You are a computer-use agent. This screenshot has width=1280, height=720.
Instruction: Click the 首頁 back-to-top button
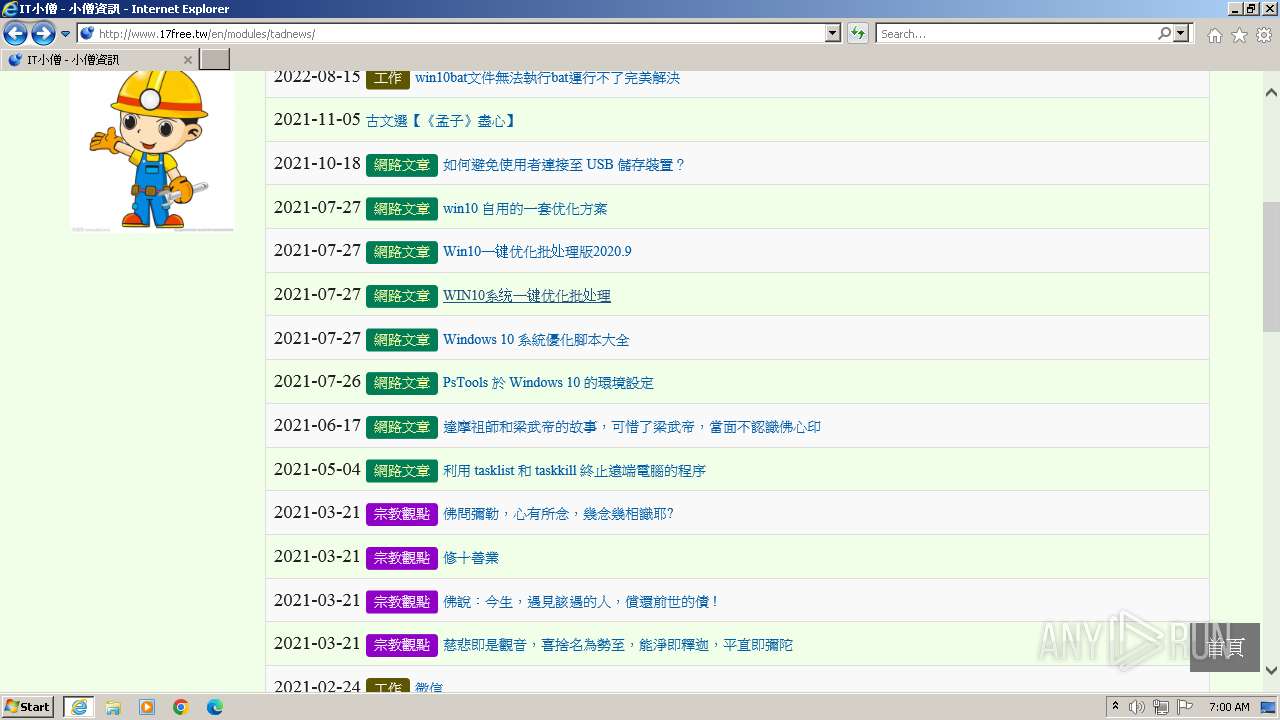click(x=1225, y=647)
